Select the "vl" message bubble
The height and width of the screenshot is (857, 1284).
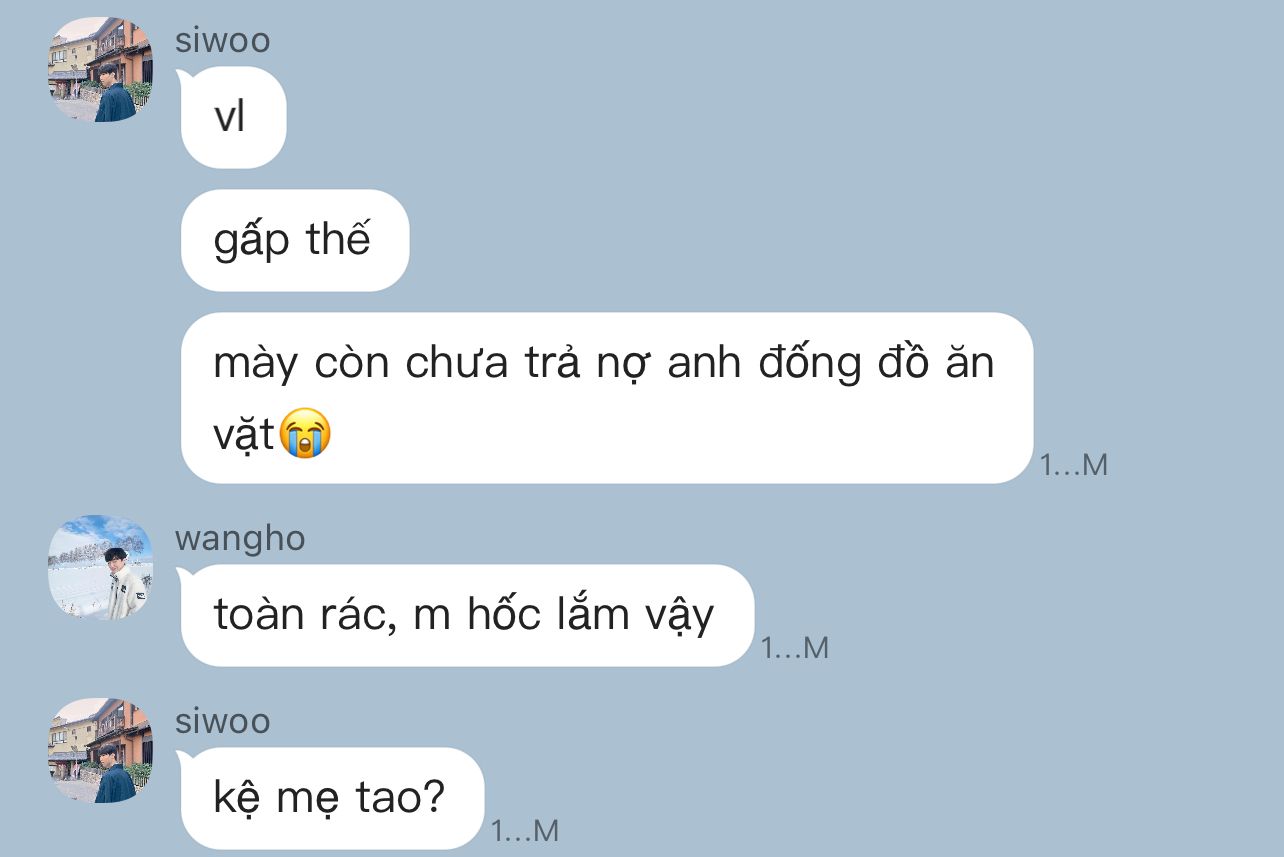tap(233, 118)
